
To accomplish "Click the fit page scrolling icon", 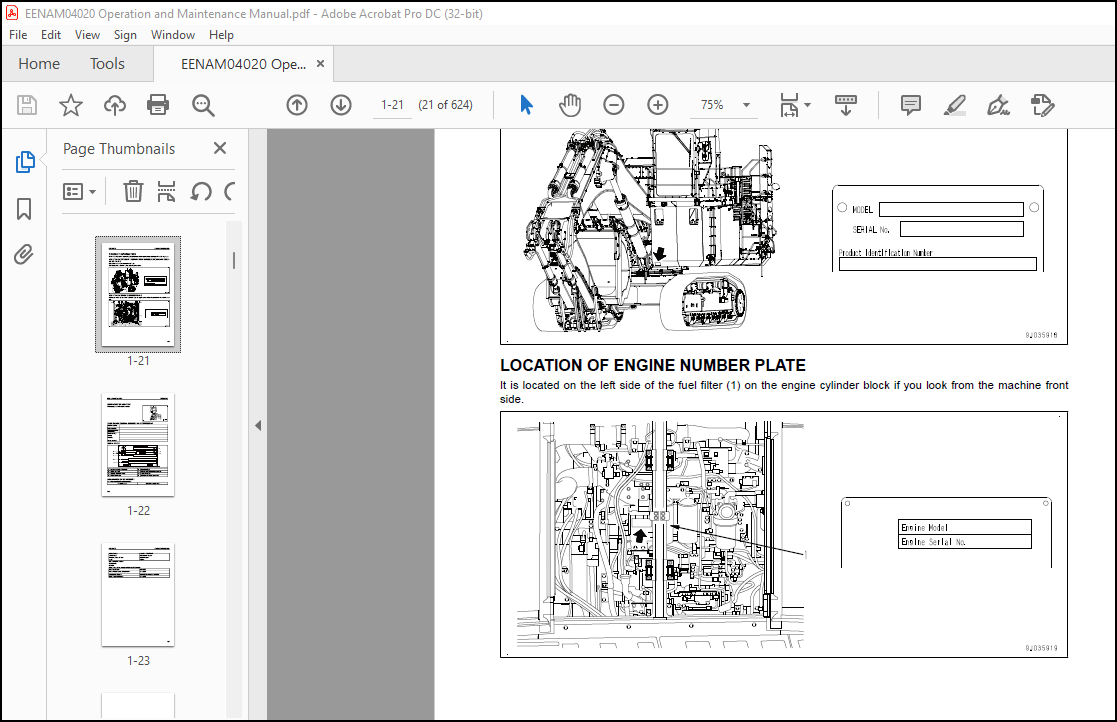I will tap(789, 105).
